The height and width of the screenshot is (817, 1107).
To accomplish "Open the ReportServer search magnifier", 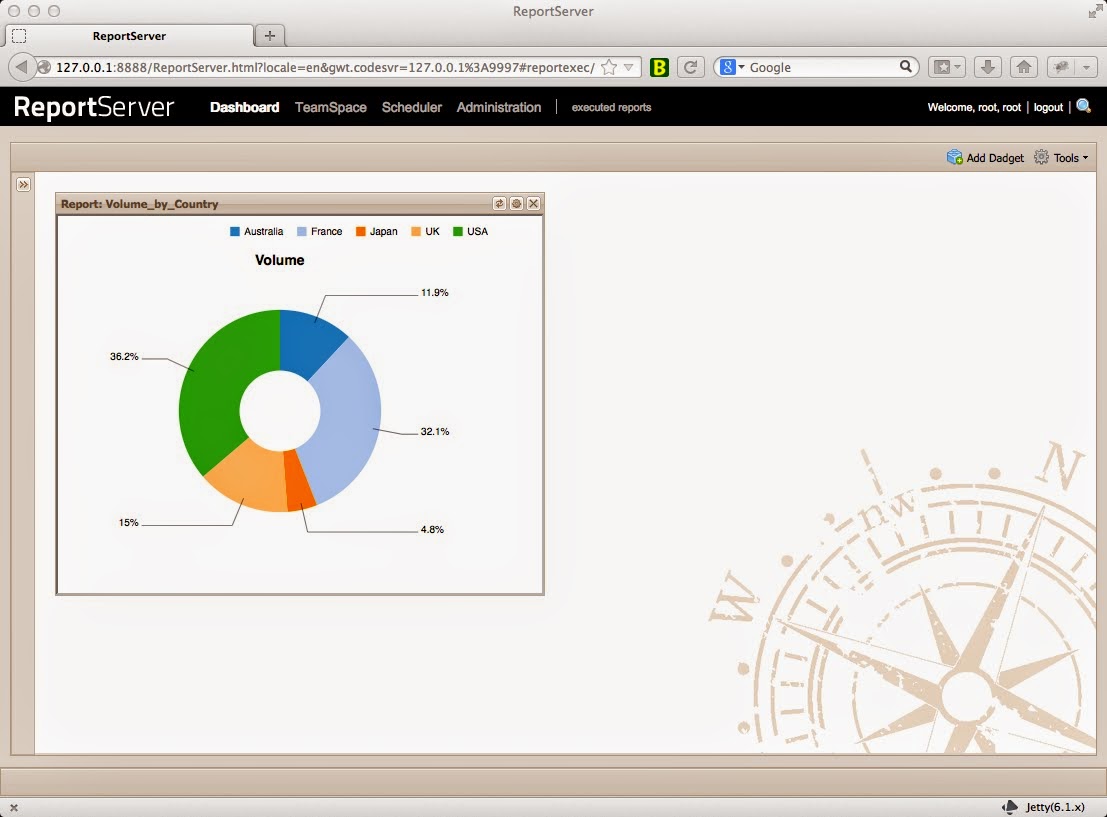I will (1084, 107).
